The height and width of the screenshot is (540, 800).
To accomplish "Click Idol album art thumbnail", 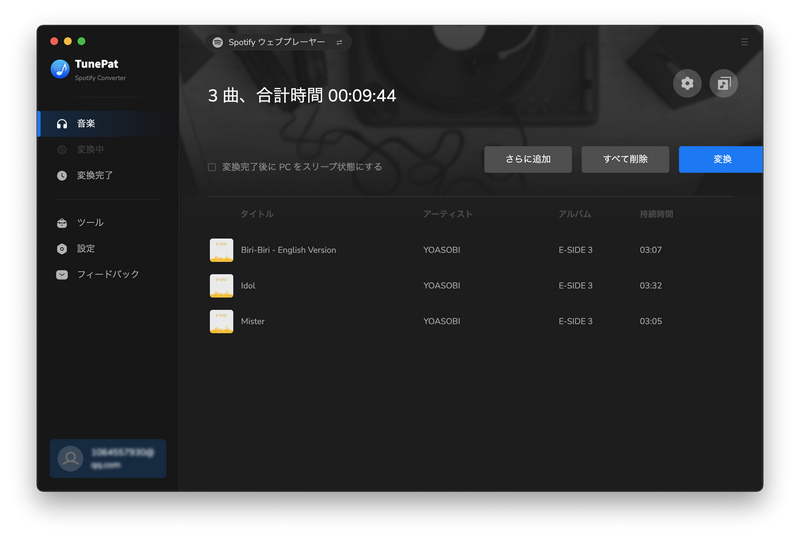I will (221, 286).
